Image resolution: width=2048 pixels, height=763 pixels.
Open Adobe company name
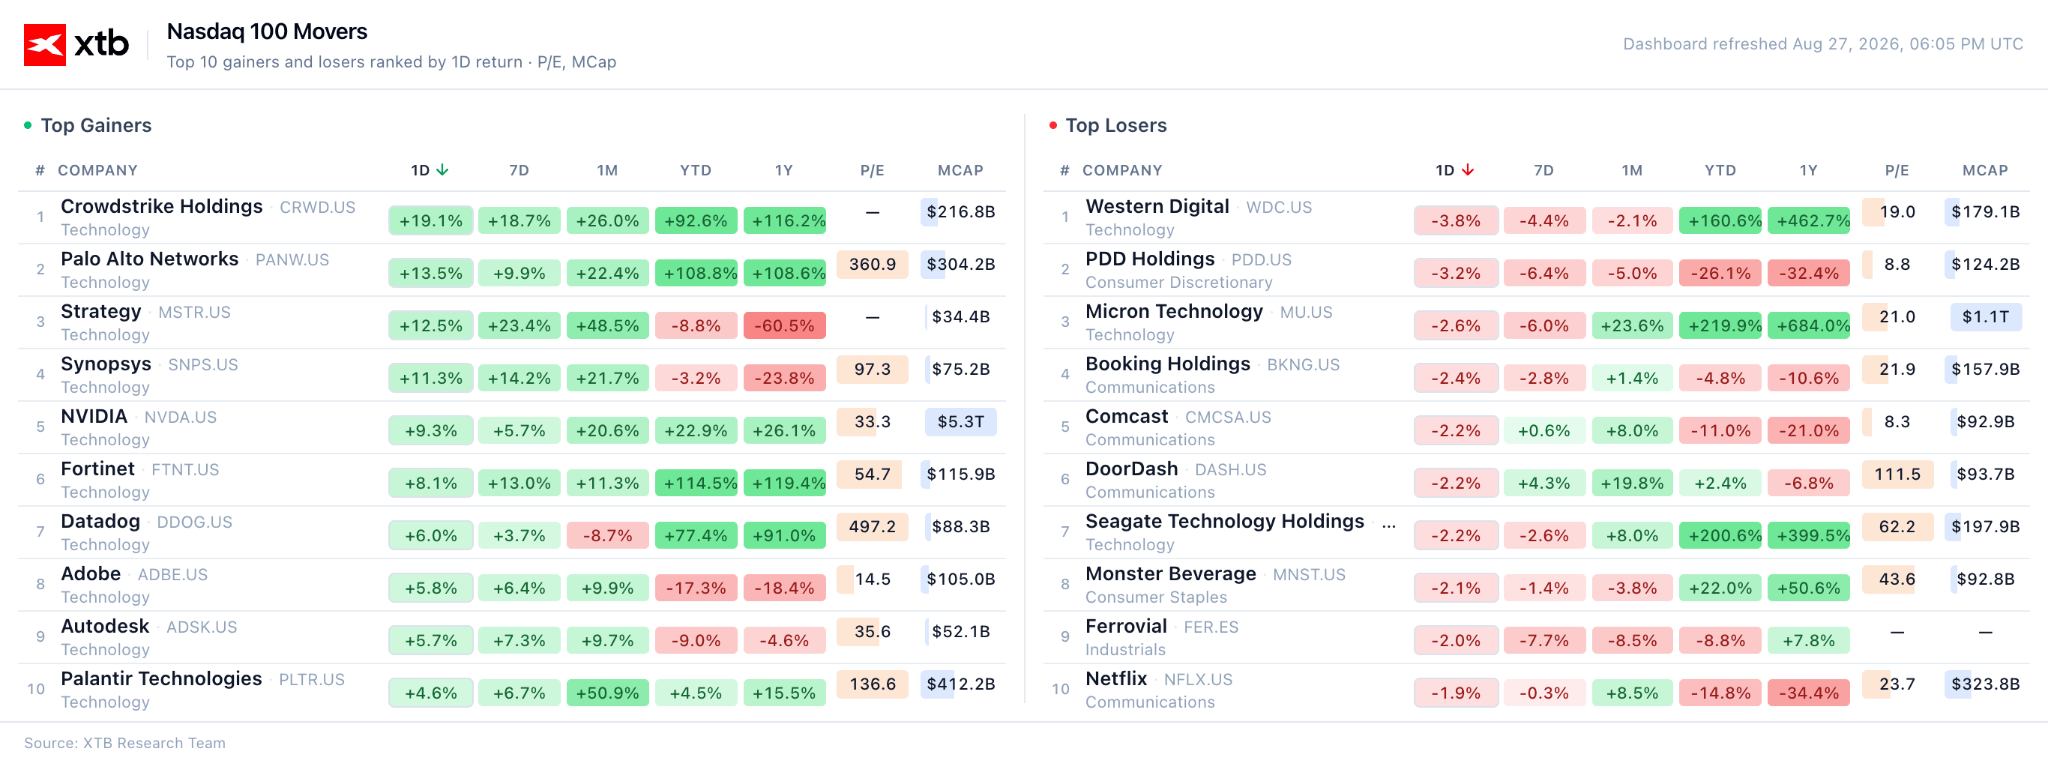click(91, 574)
